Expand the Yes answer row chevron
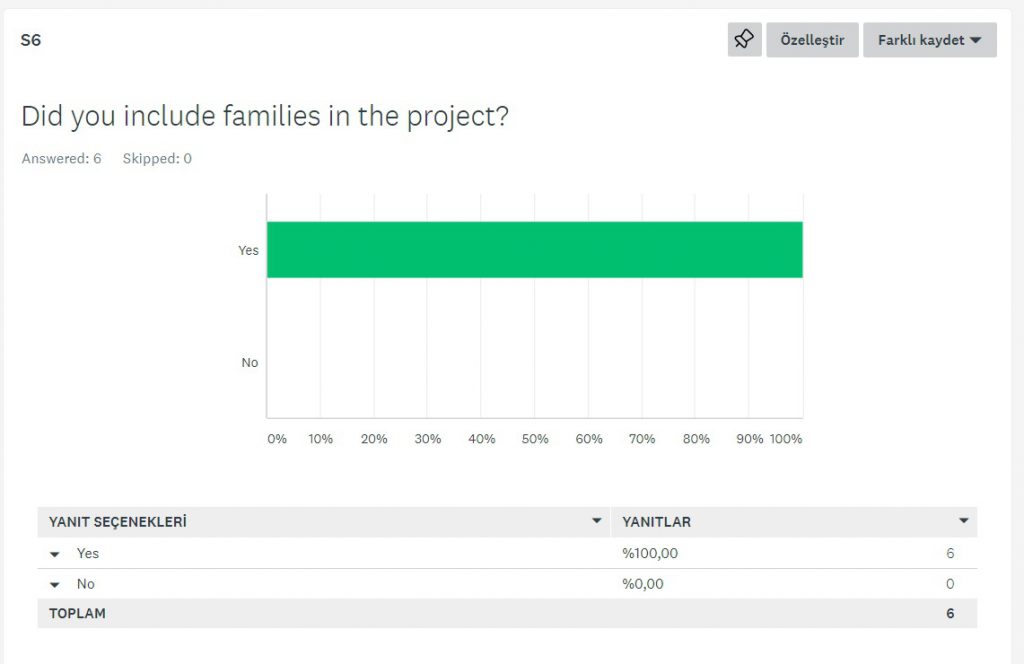Viewport: 1024px width, 664px height. (55, 554)
